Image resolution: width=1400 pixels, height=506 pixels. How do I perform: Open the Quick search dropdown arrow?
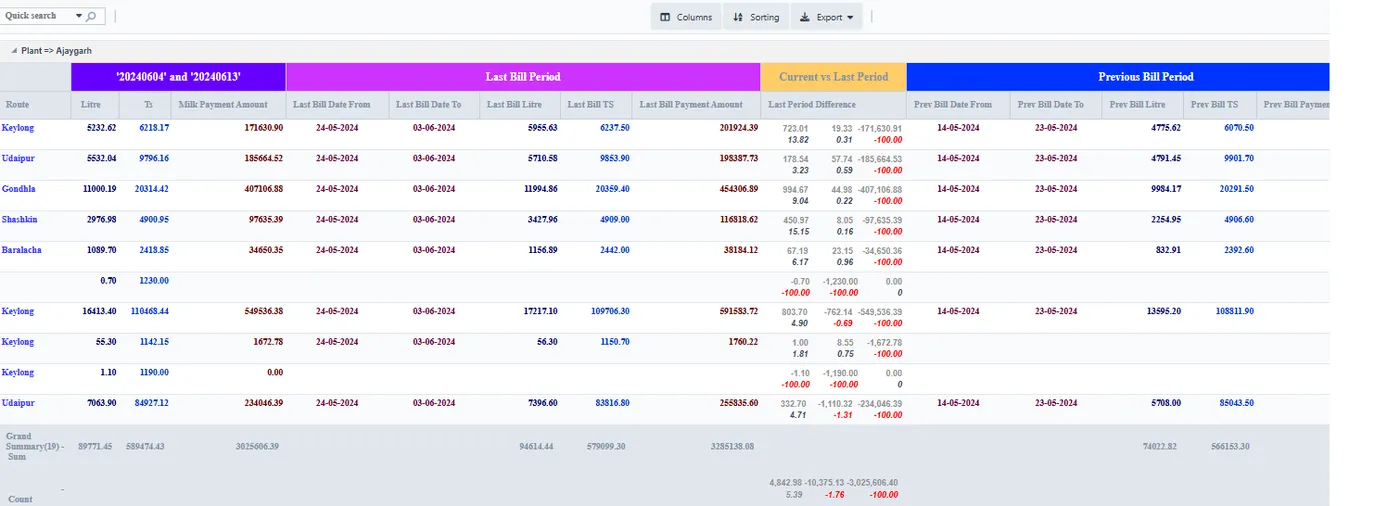(x=79, y=17)
